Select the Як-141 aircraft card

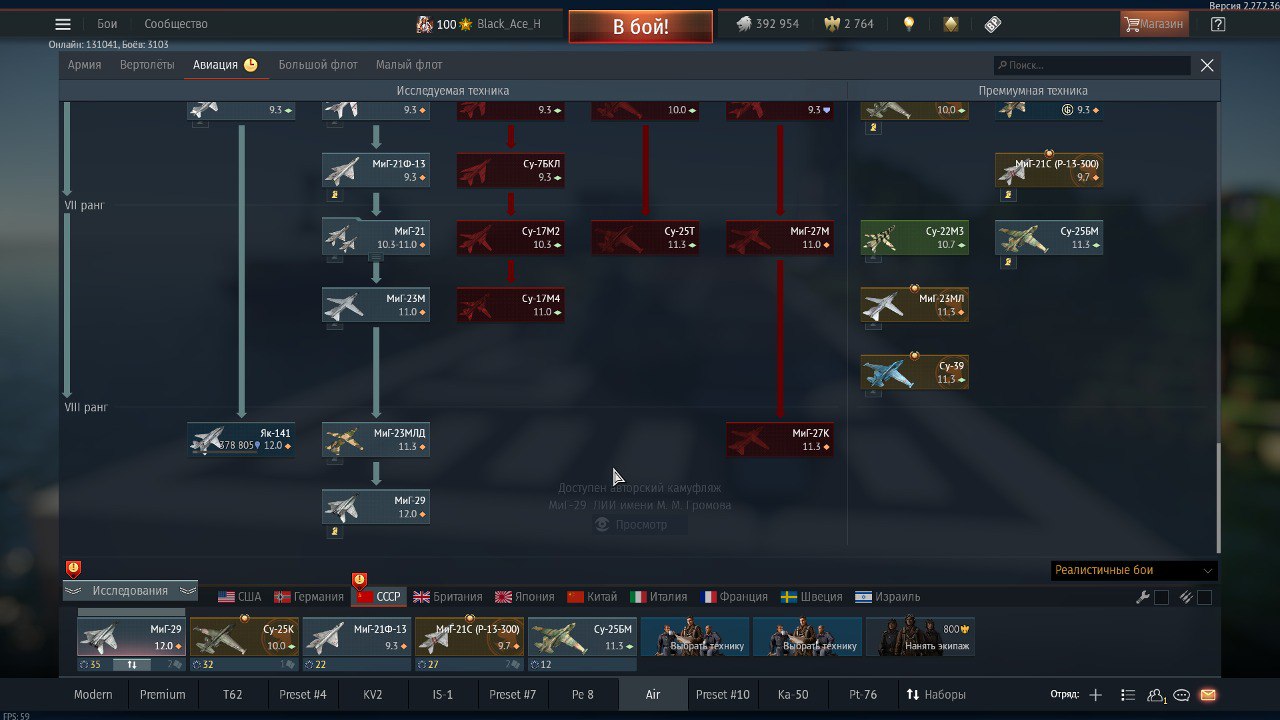pos(241,439)
